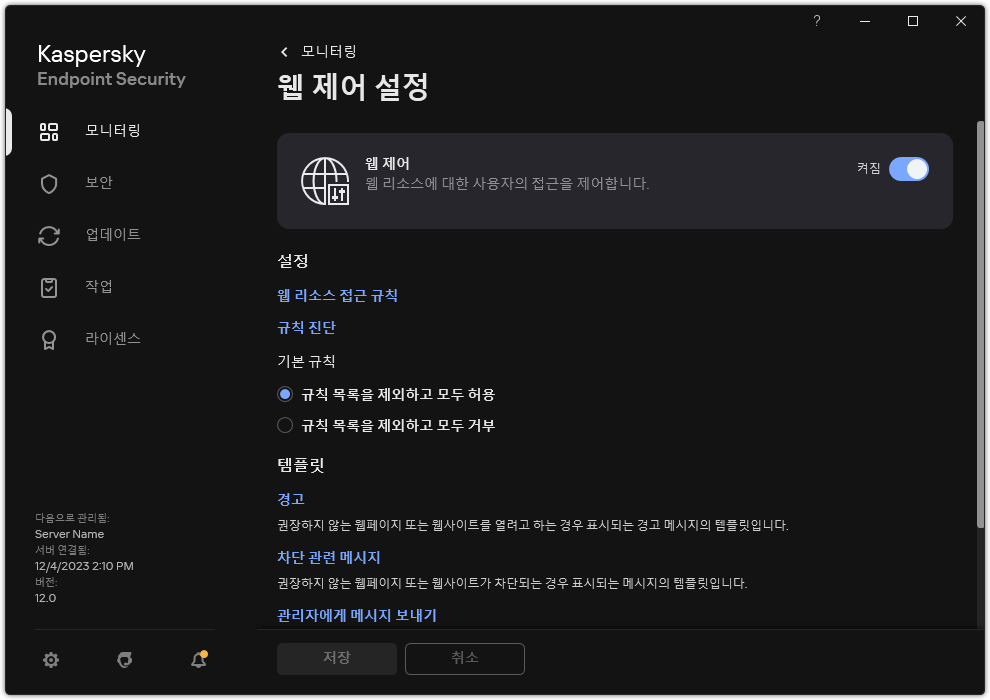Select 규칙 목록을 제외하고 모두 거부
Image resolution: width=990 pixels, height=700 pixels.
(284, 425)
